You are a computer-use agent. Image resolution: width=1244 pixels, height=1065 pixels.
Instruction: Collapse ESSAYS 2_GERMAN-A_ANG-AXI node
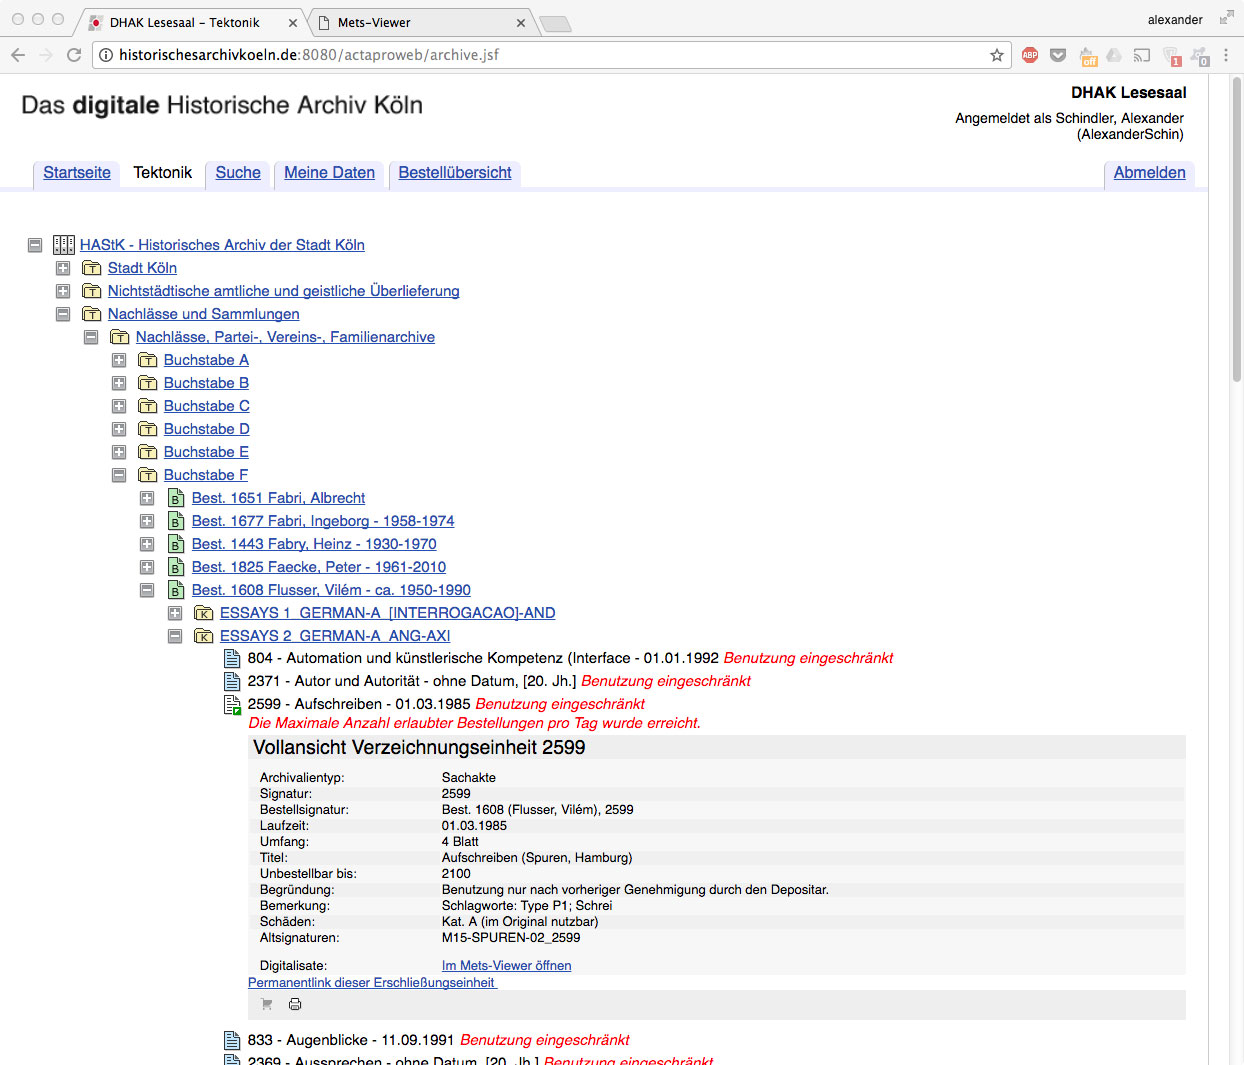[x=175, y=636]
